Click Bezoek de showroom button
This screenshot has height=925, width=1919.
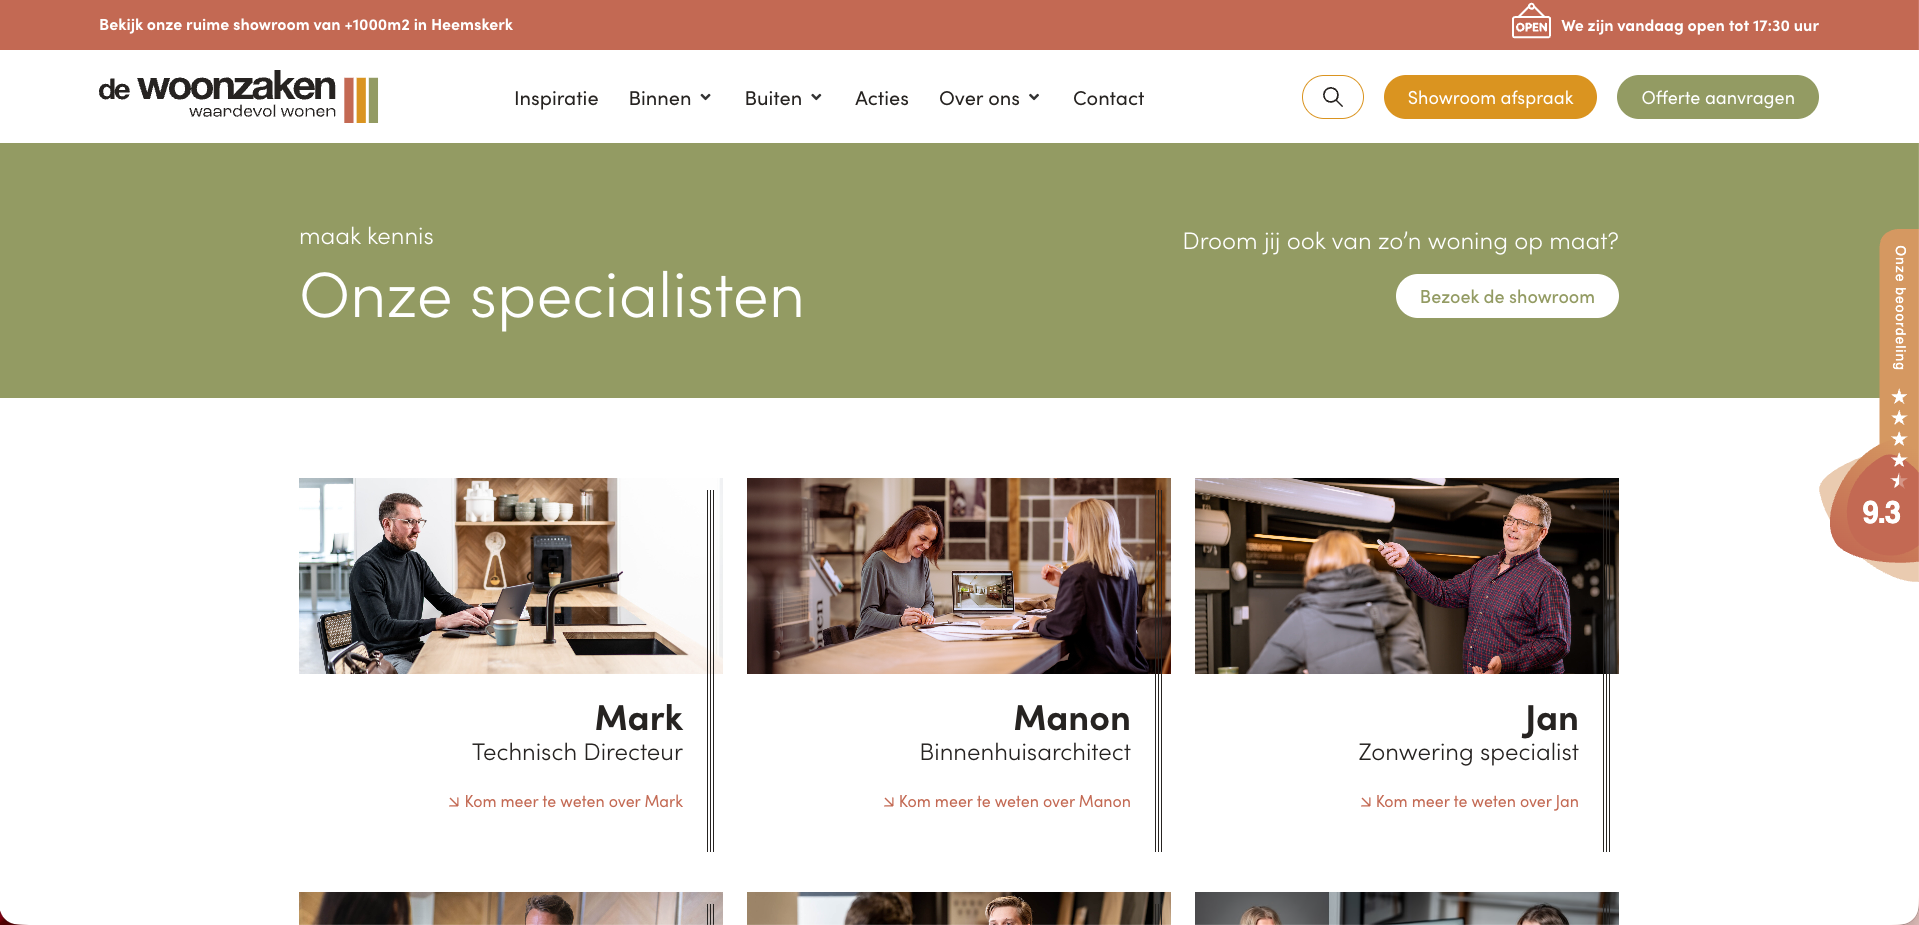point(1507,296)
